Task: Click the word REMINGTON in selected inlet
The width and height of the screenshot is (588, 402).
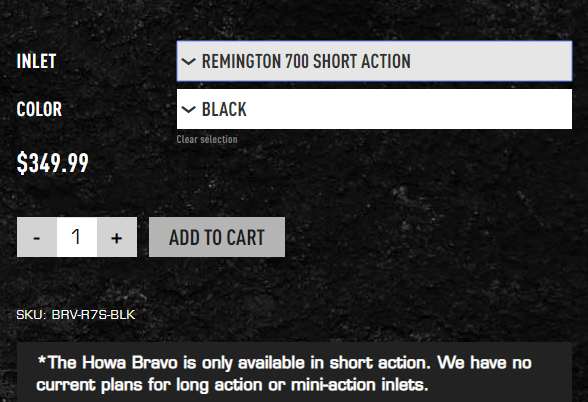Action: 241,61
